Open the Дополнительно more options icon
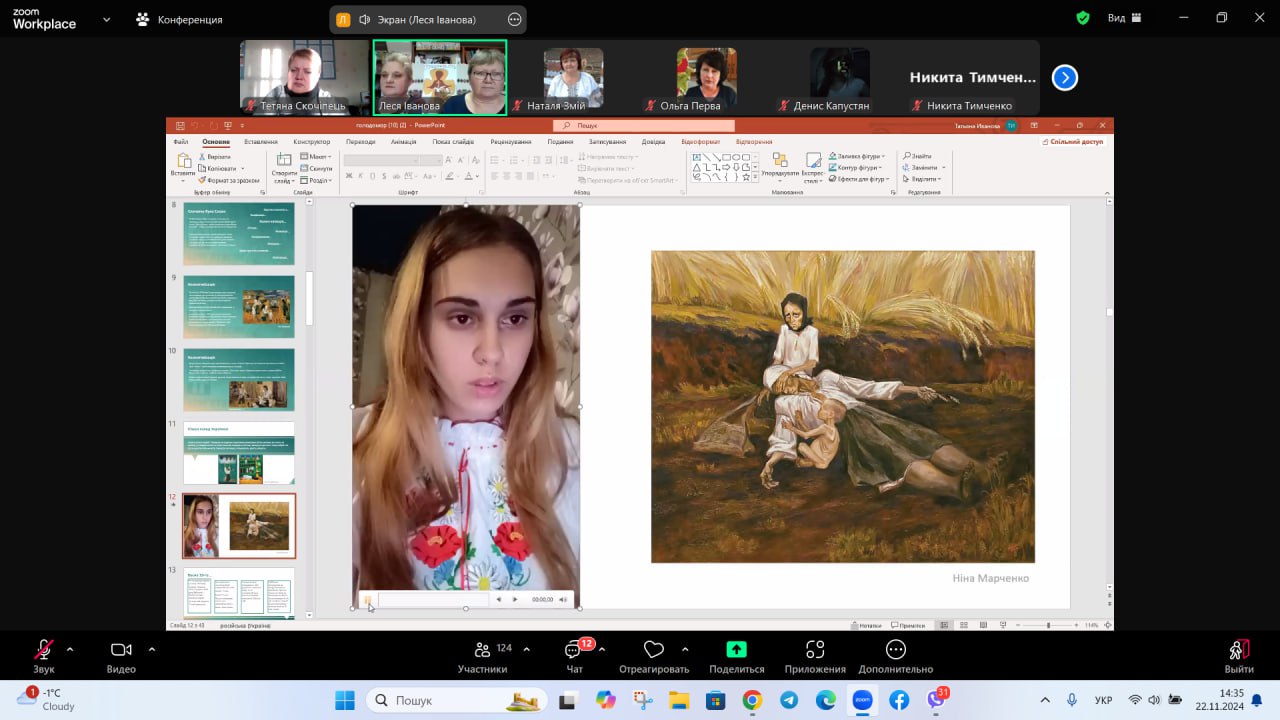The height and width of the screenshot is (720, 1280). pos(896,650)
